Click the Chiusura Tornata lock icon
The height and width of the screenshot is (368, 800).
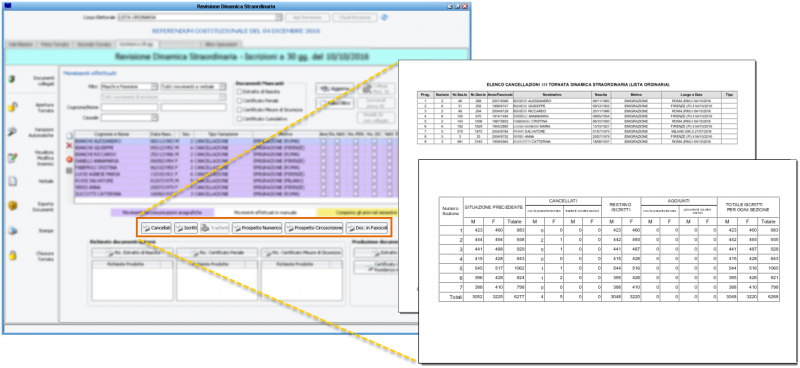[x=13, y=256]
